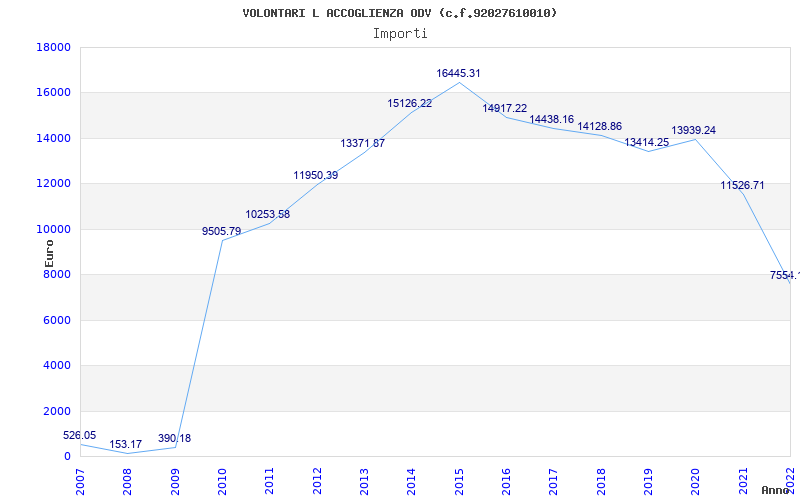Click the chart title VOLONTARI L ACCOGLIENZA ODV
This screenshot has height=500, width=800.
pos(399,13)
